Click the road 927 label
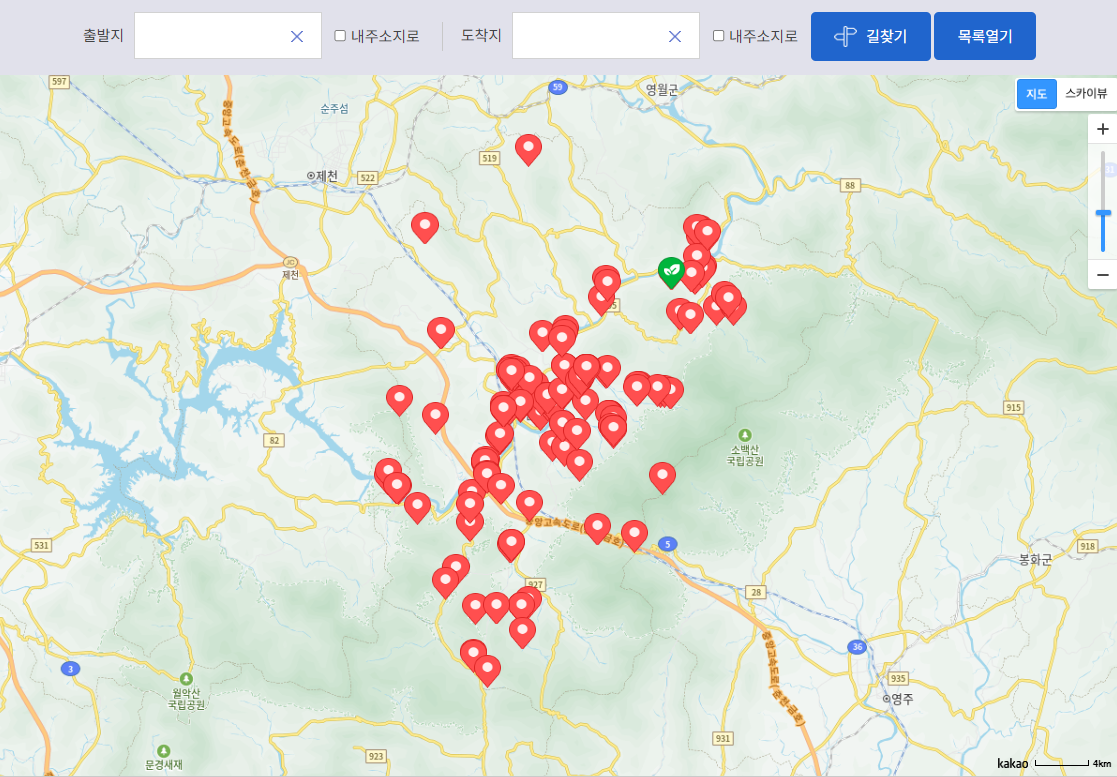Screen dimensions: 1117x777 (536, 585)
